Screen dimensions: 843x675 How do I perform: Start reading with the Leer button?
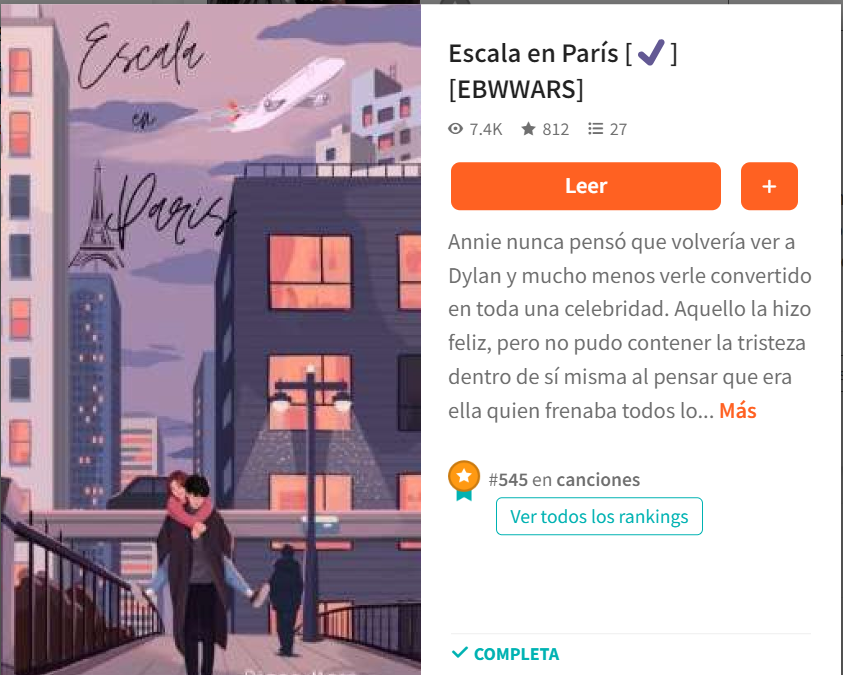click(586, 186)
